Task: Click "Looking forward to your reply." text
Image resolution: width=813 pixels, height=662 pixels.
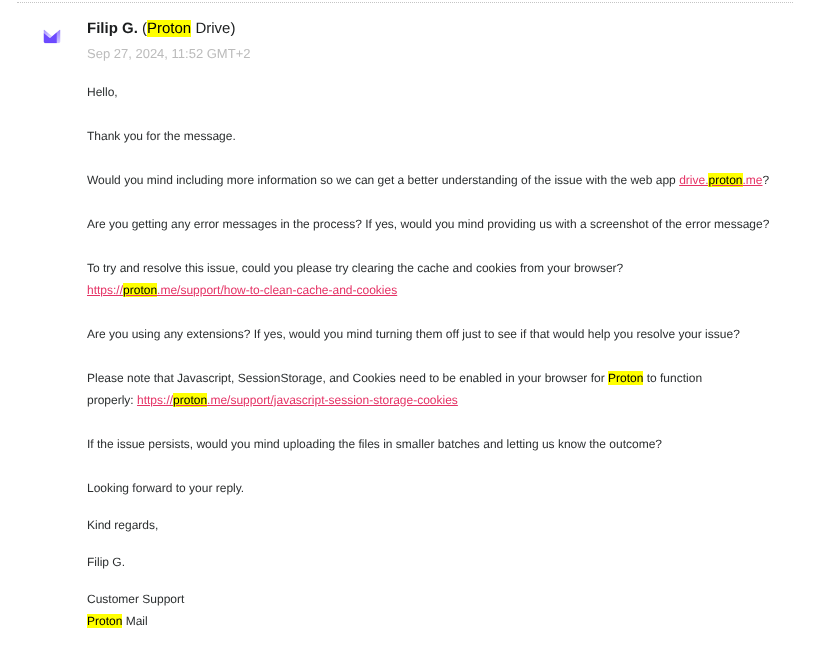Action: pyautogui.click(x=165, y=488)
